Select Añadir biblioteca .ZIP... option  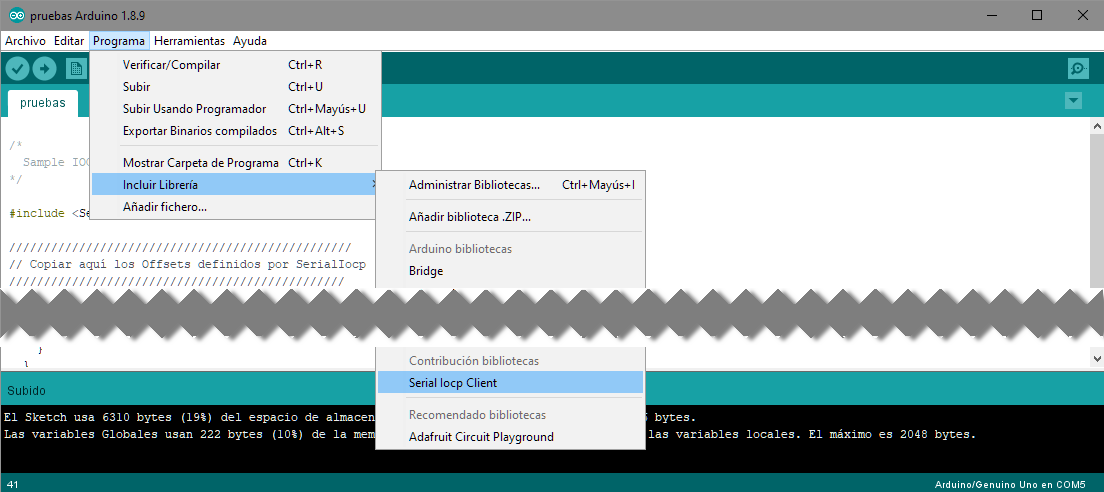(x=469, y=217)
